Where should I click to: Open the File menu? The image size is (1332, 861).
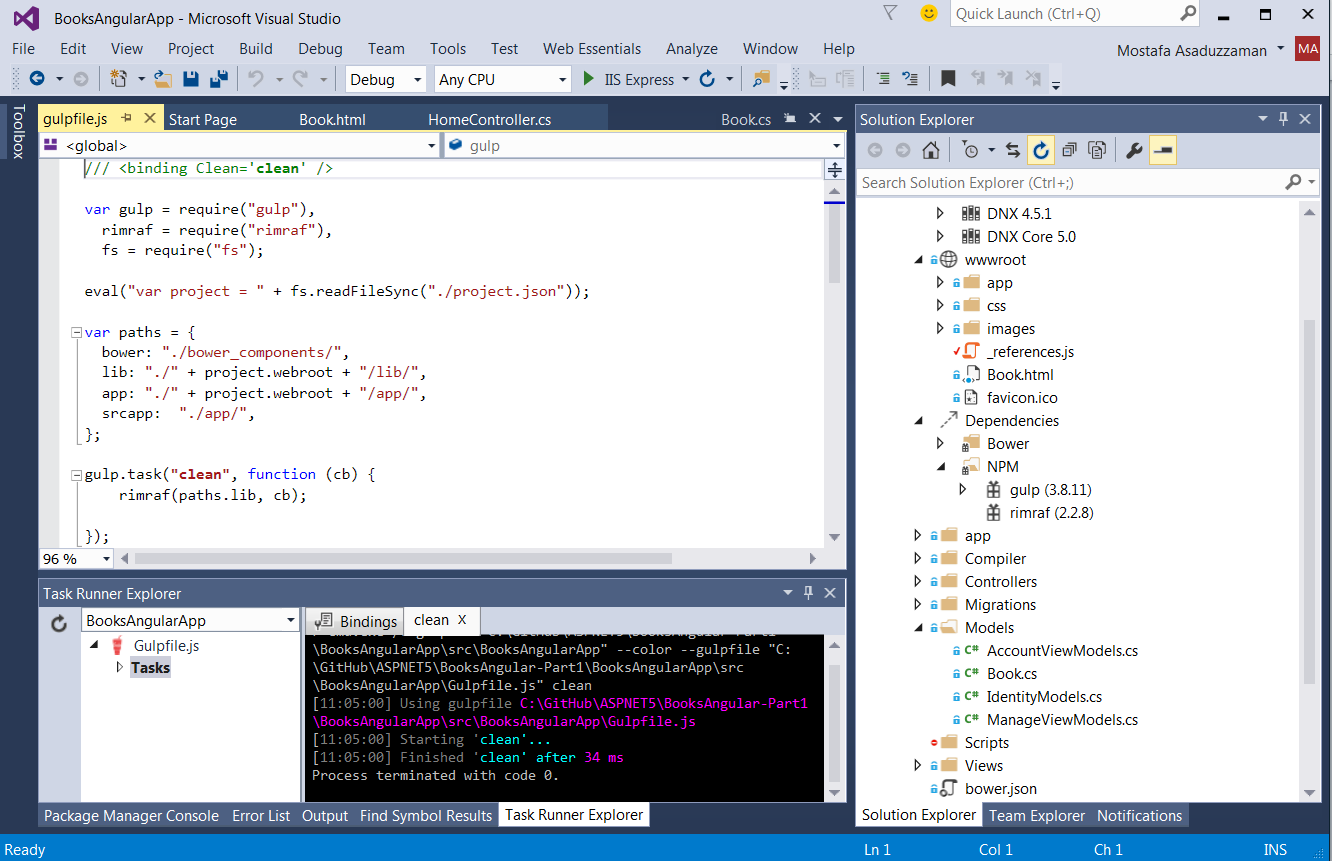click(23, 48)
